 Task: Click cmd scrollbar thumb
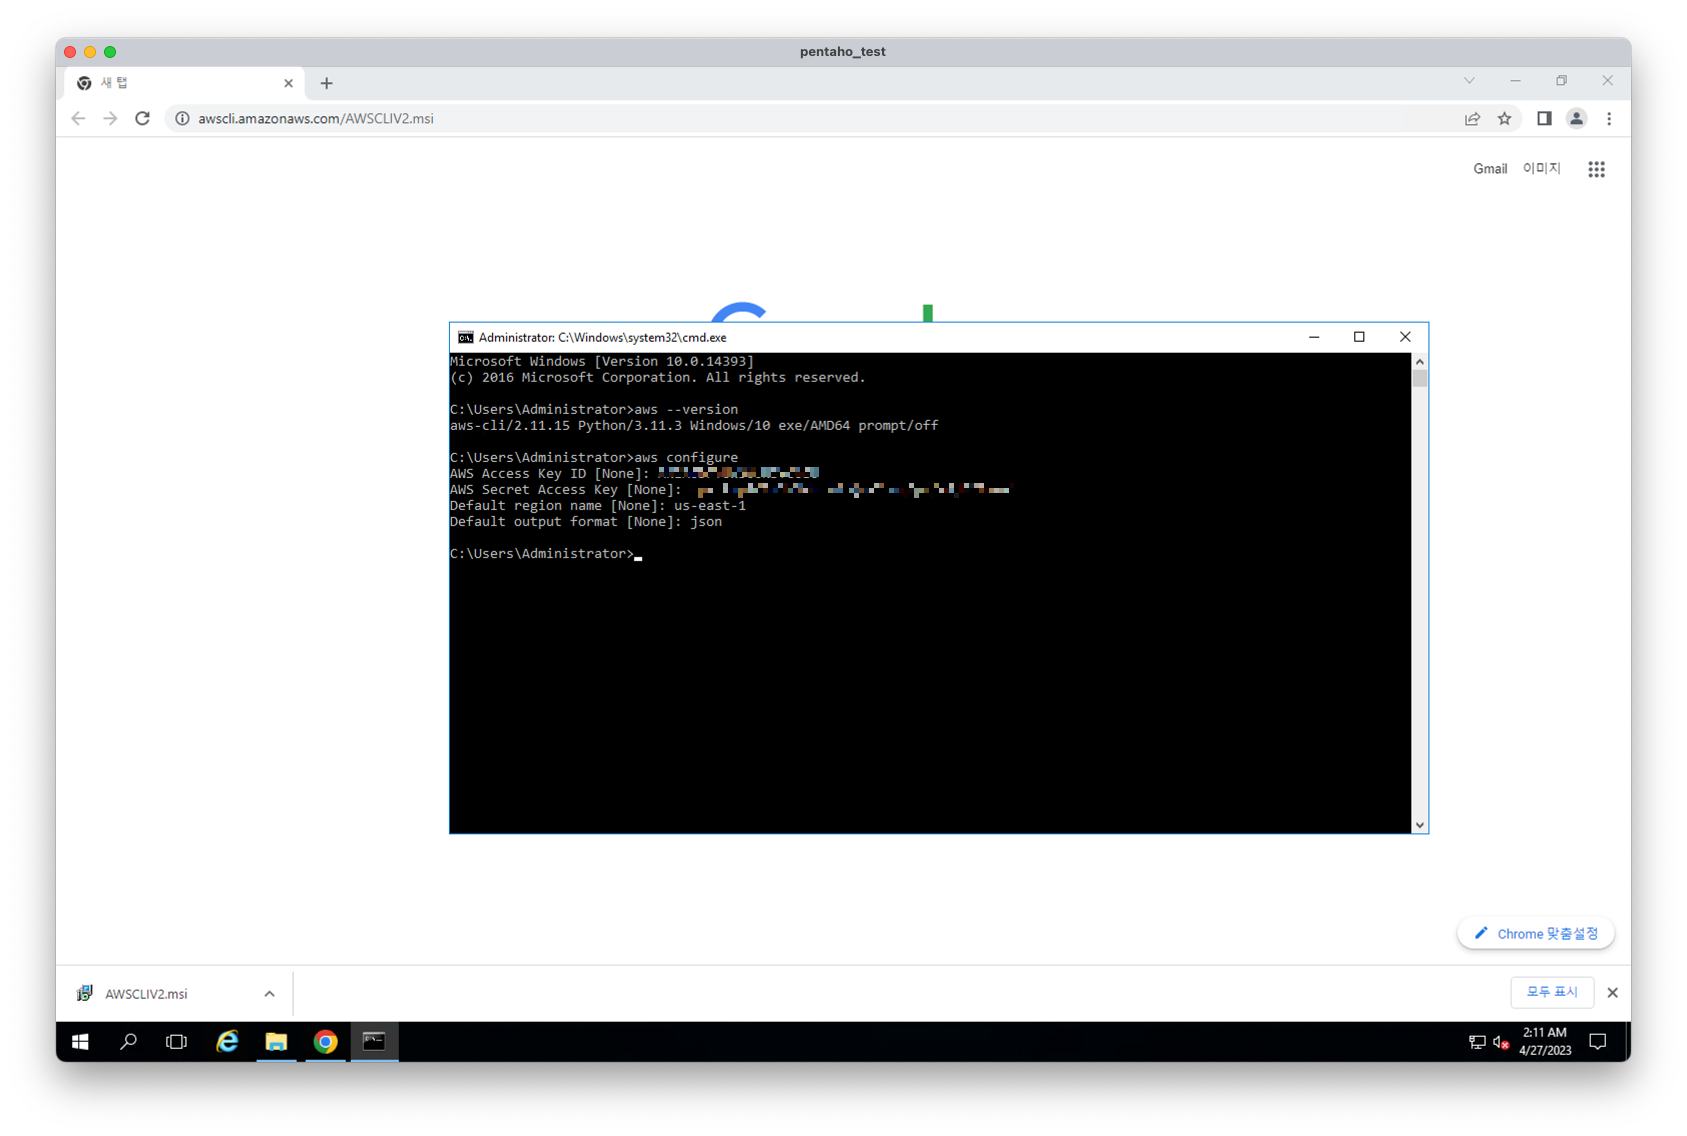coord(1419,379)
